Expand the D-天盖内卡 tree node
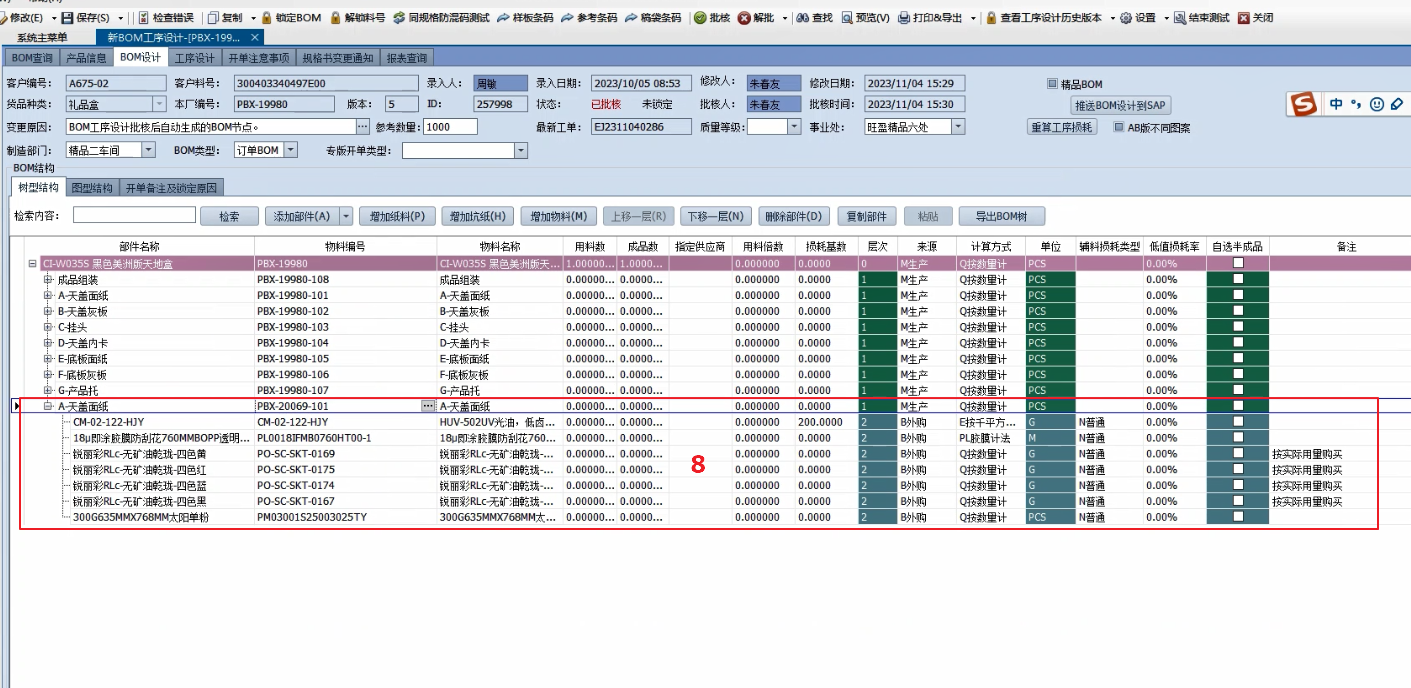This screenshot has height=688, width=1411. click(48, 343)
